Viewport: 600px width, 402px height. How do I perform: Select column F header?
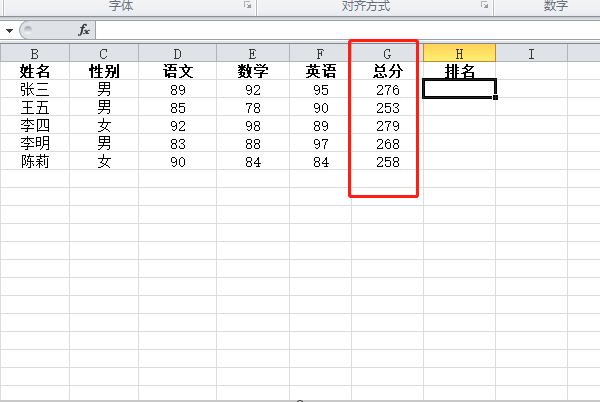(320, 53)
